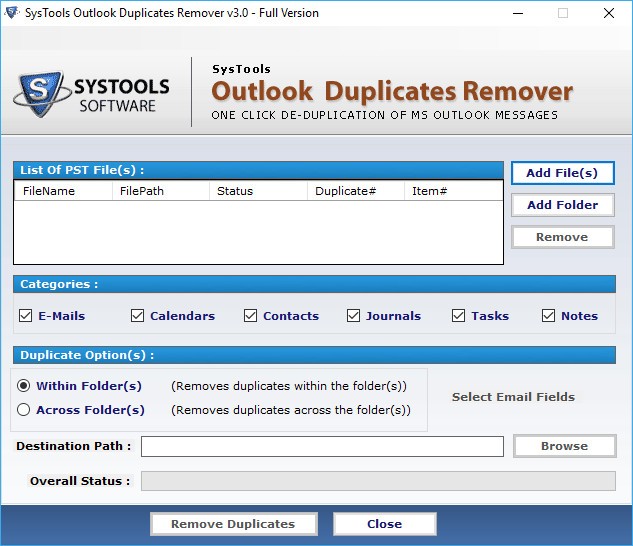Toggle the Tasks checkbox
Viewport: 633px width, 546px height.
point(458,315)
